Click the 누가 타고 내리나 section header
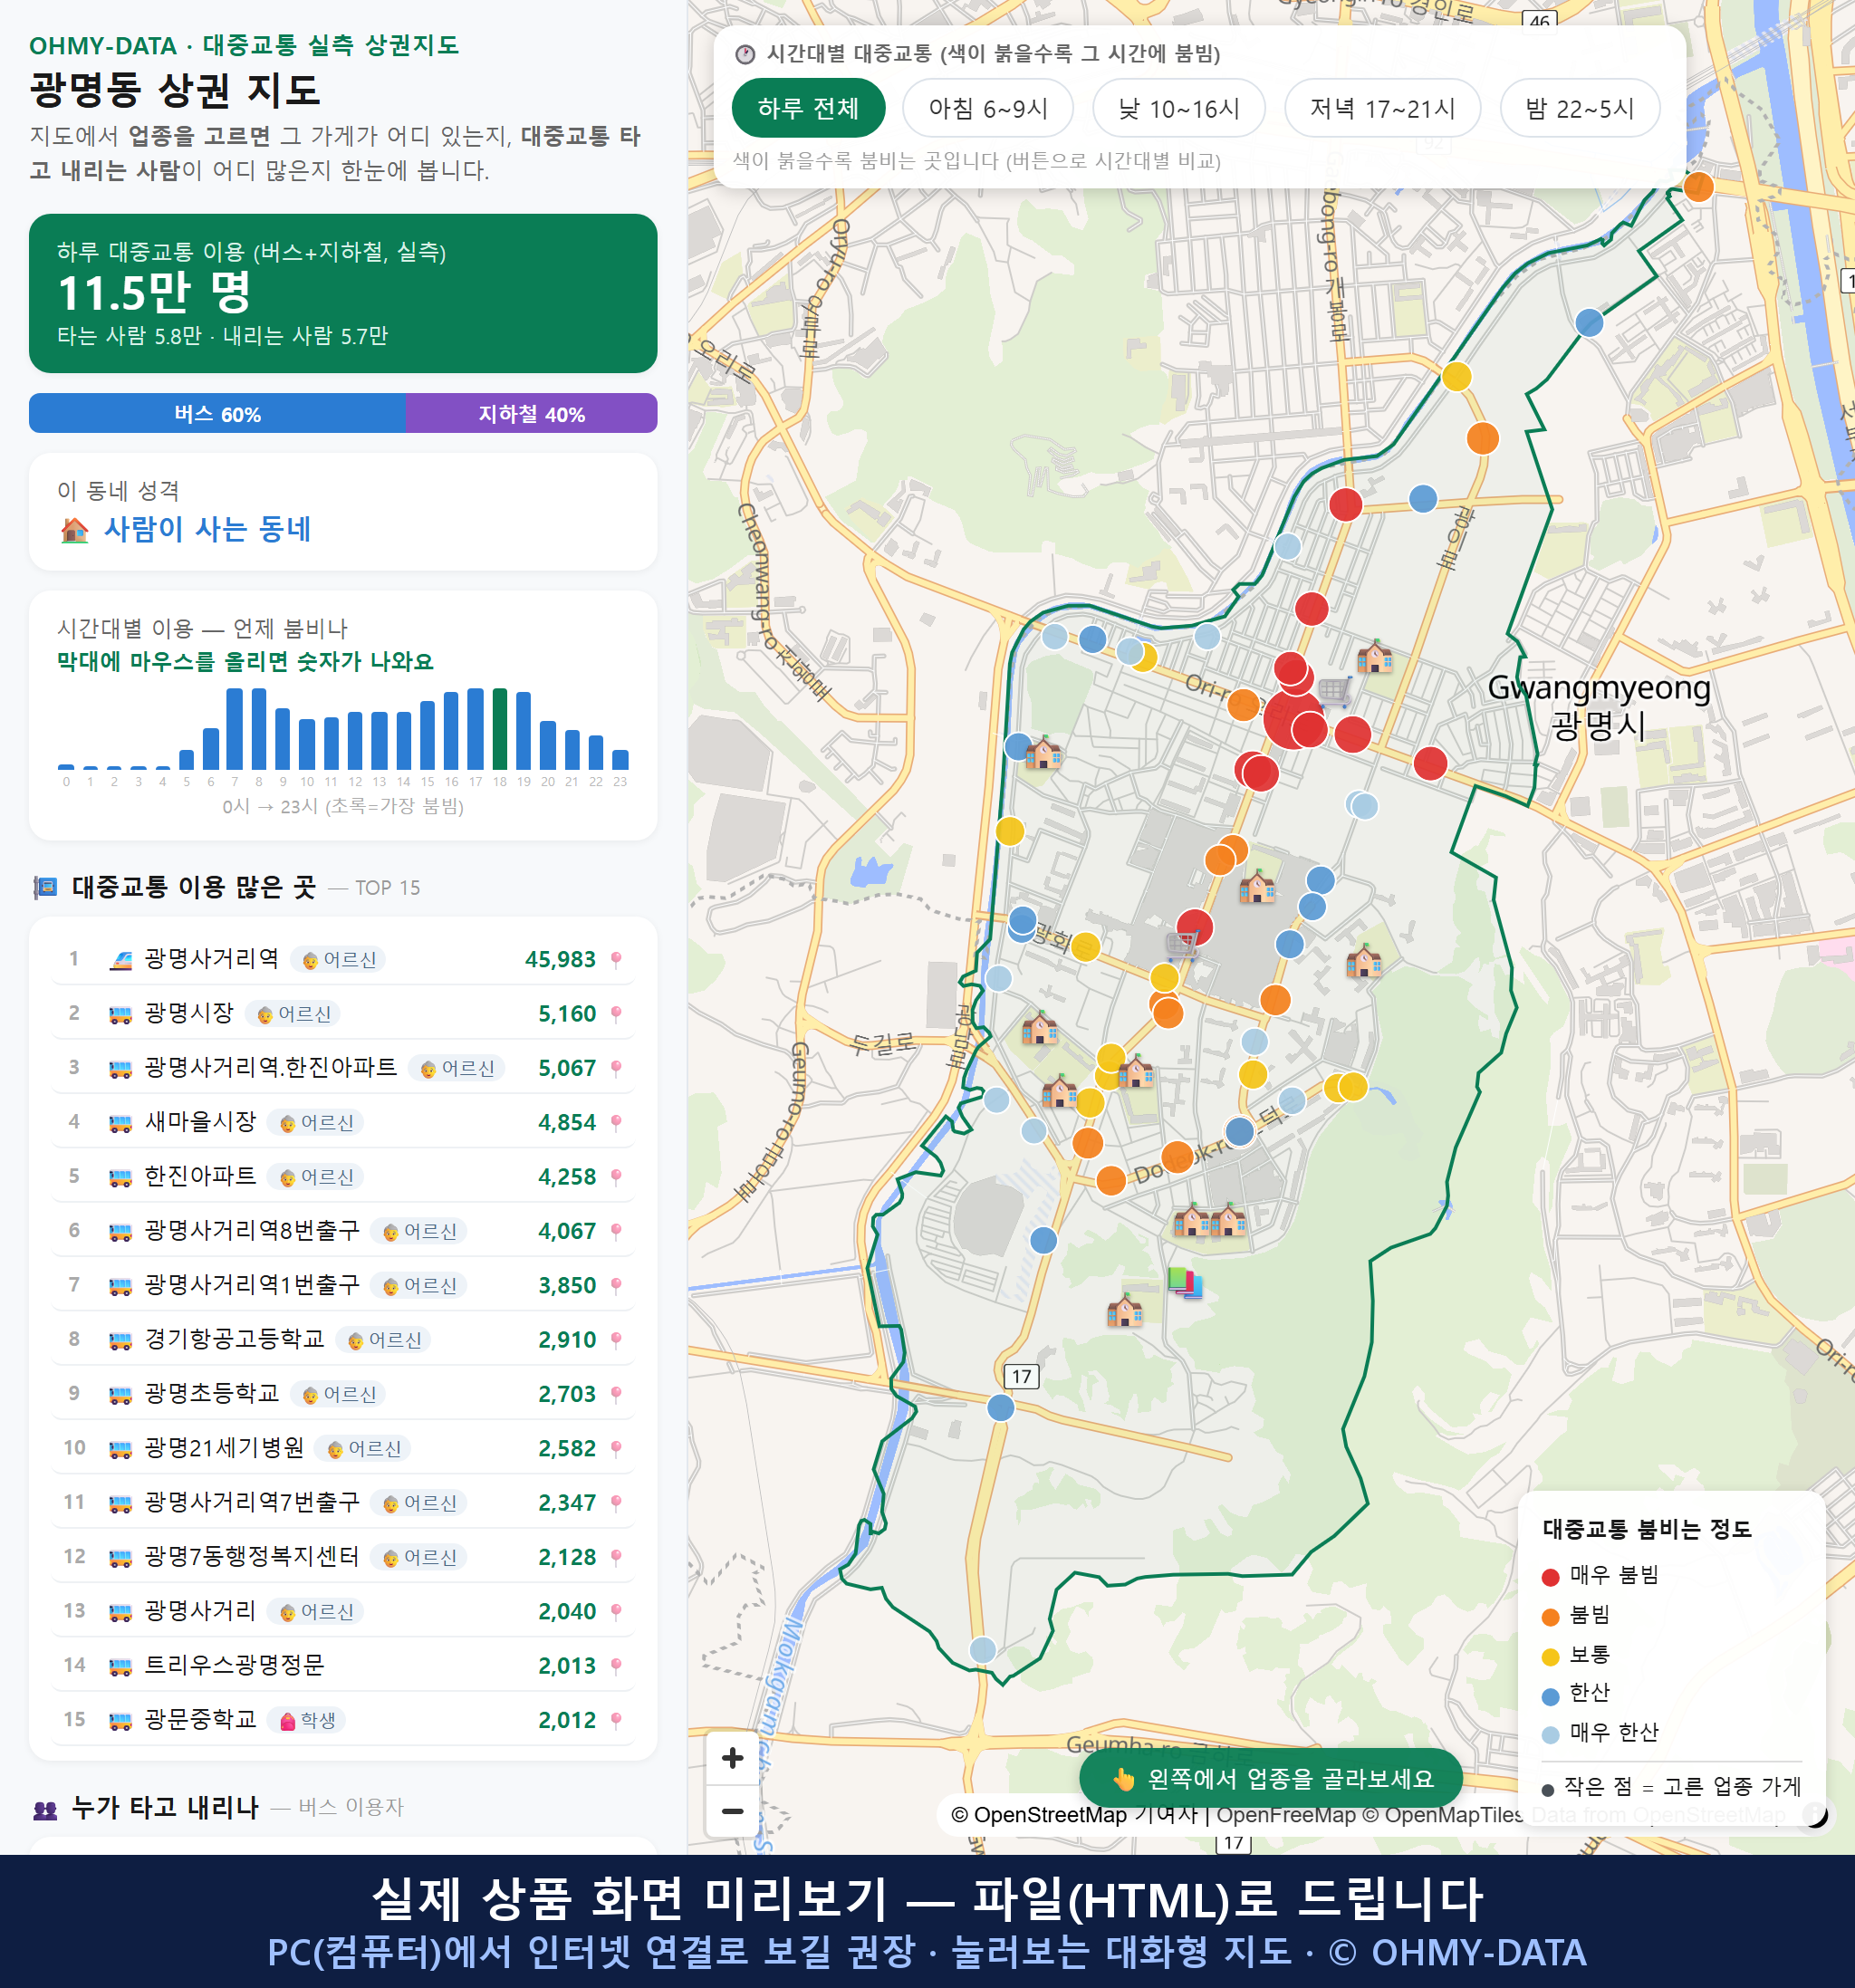The image size is (1855, 1988). point(165,1807)
